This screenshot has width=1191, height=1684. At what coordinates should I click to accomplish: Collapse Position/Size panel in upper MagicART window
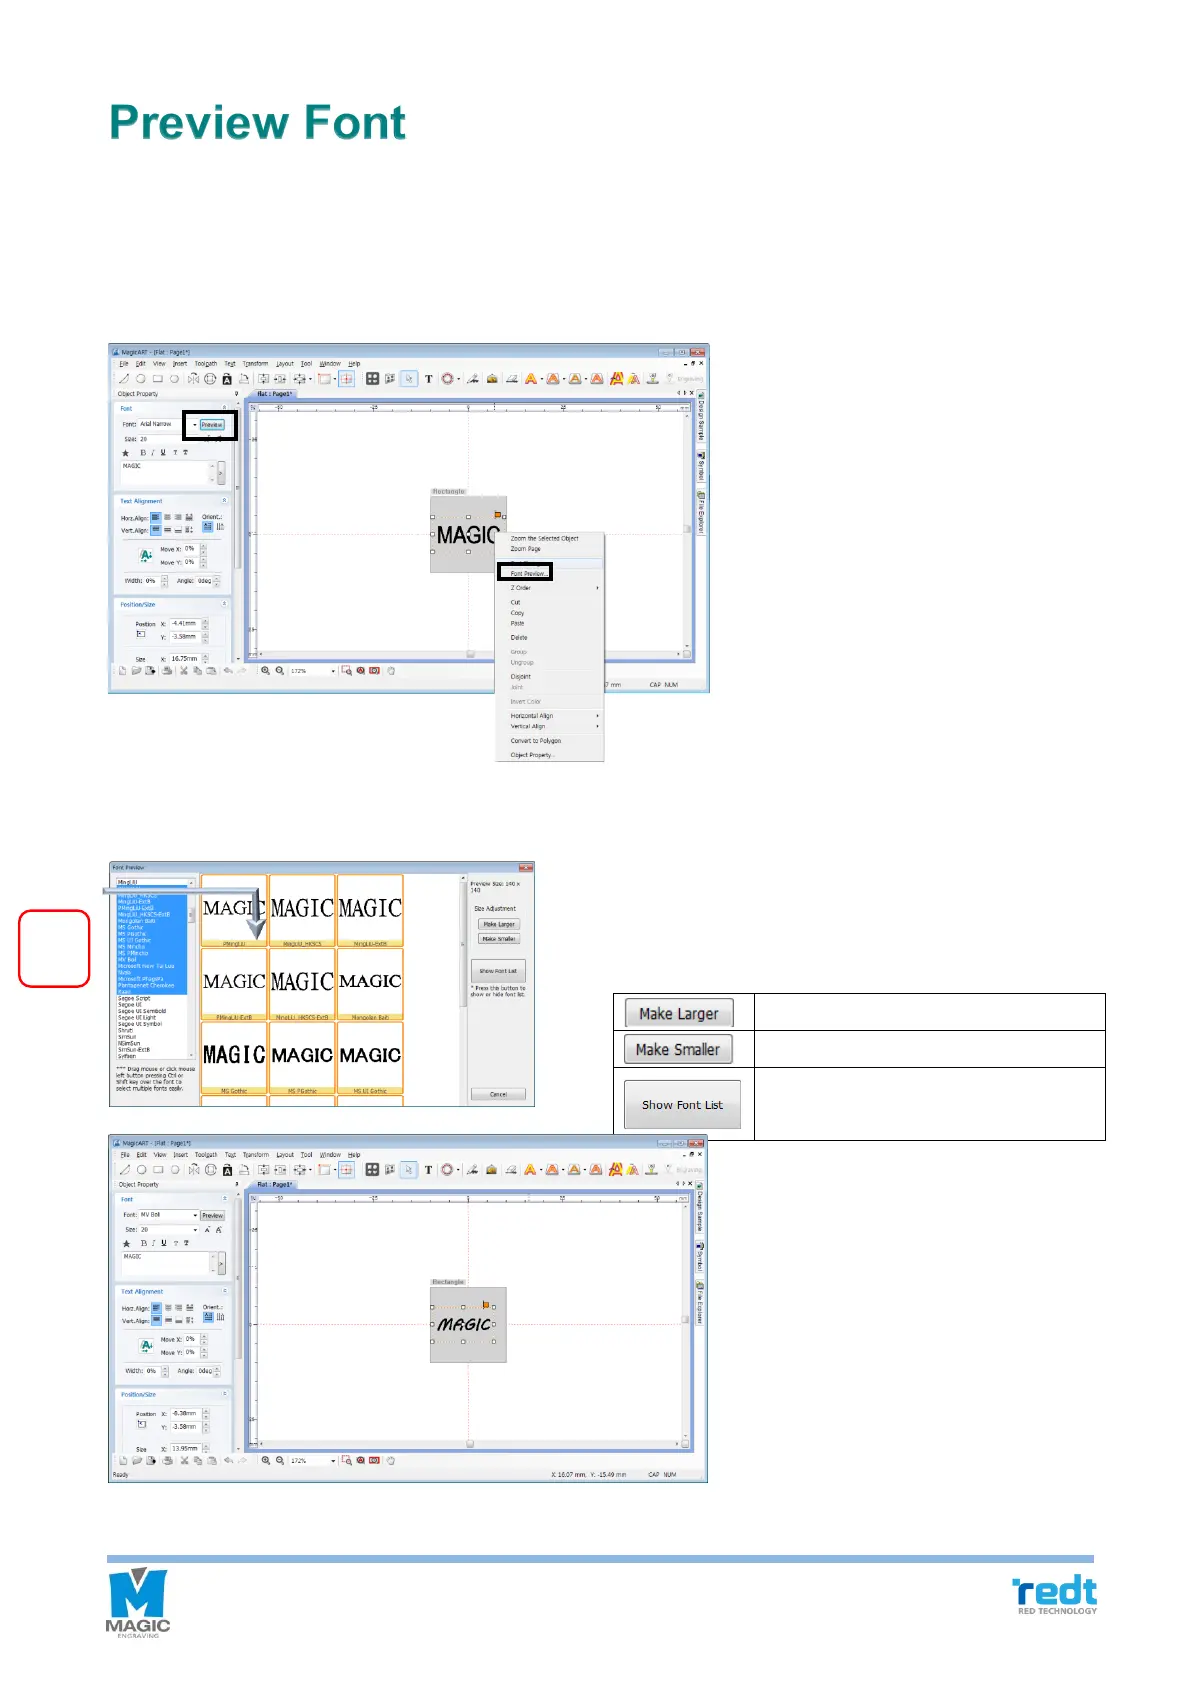[224, 604]
